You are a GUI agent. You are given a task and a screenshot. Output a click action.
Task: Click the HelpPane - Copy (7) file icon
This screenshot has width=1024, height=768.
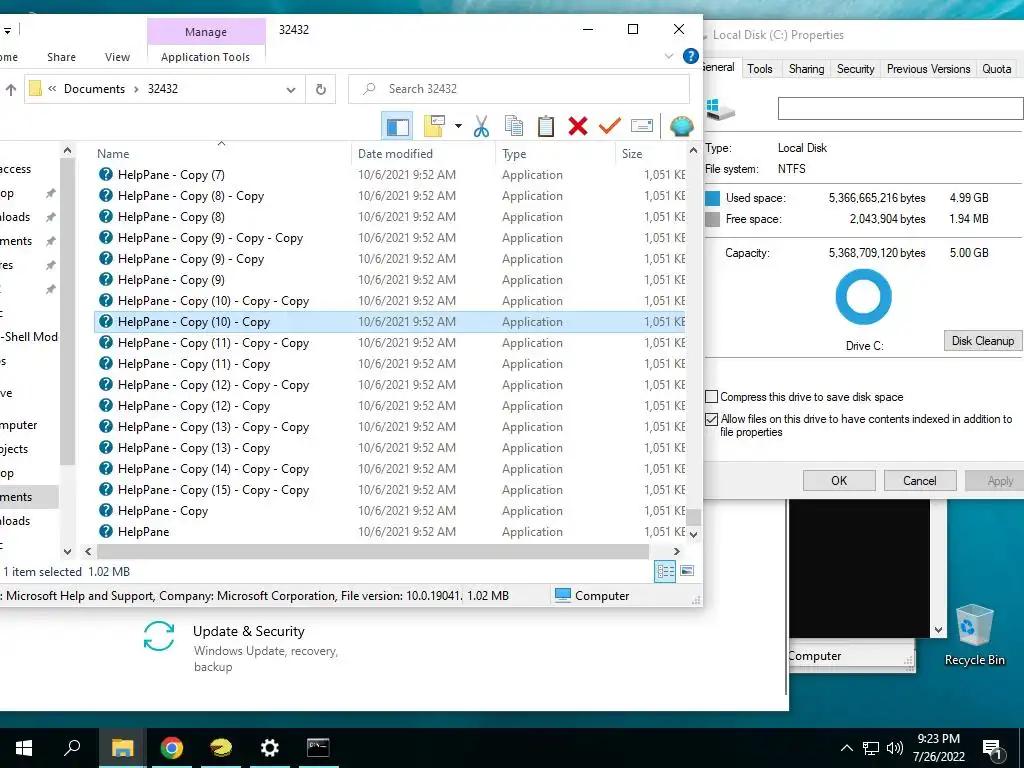tap(106, 174)
